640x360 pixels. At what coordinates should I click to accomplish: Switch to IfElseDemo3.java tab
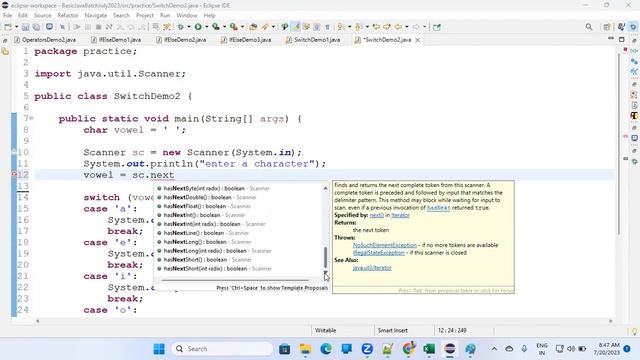coord(246,40)
